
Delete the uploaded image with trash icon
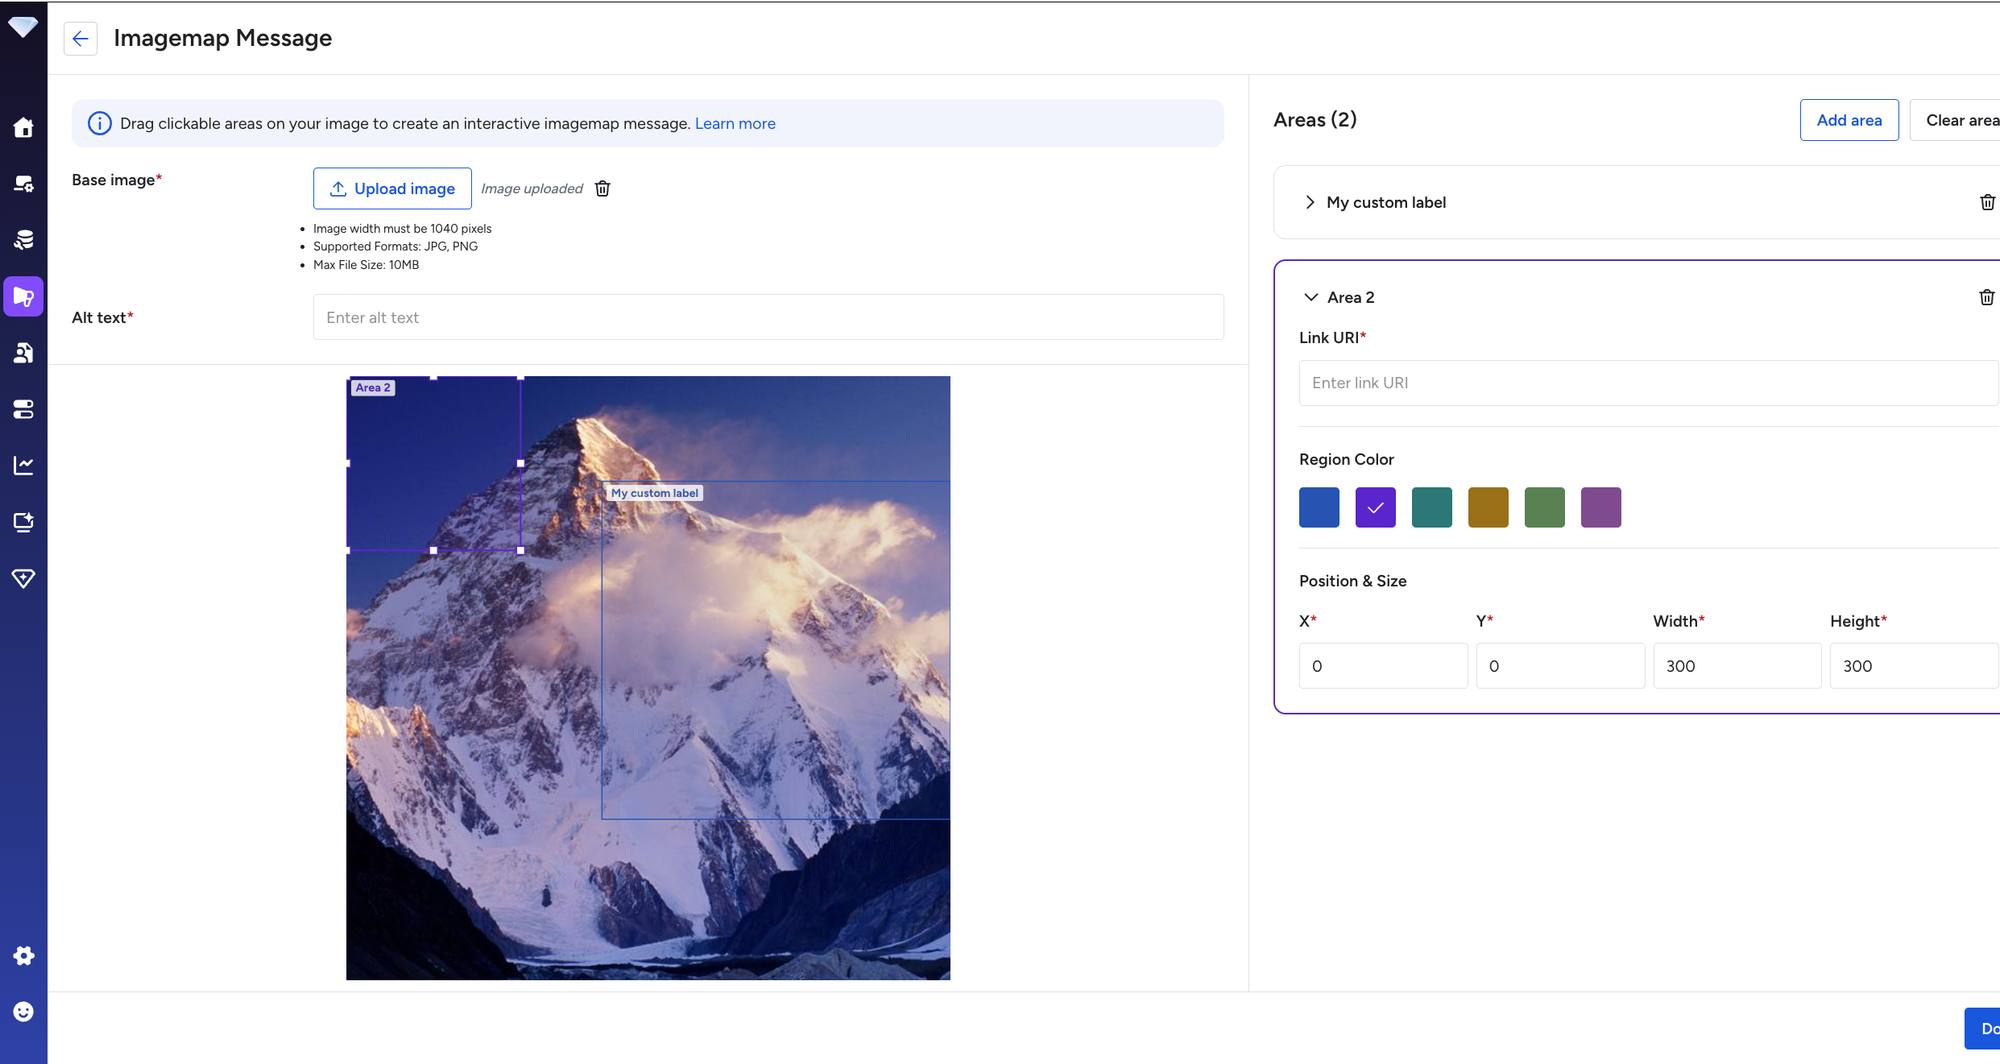pyautogui.click(x=603, y=189)
